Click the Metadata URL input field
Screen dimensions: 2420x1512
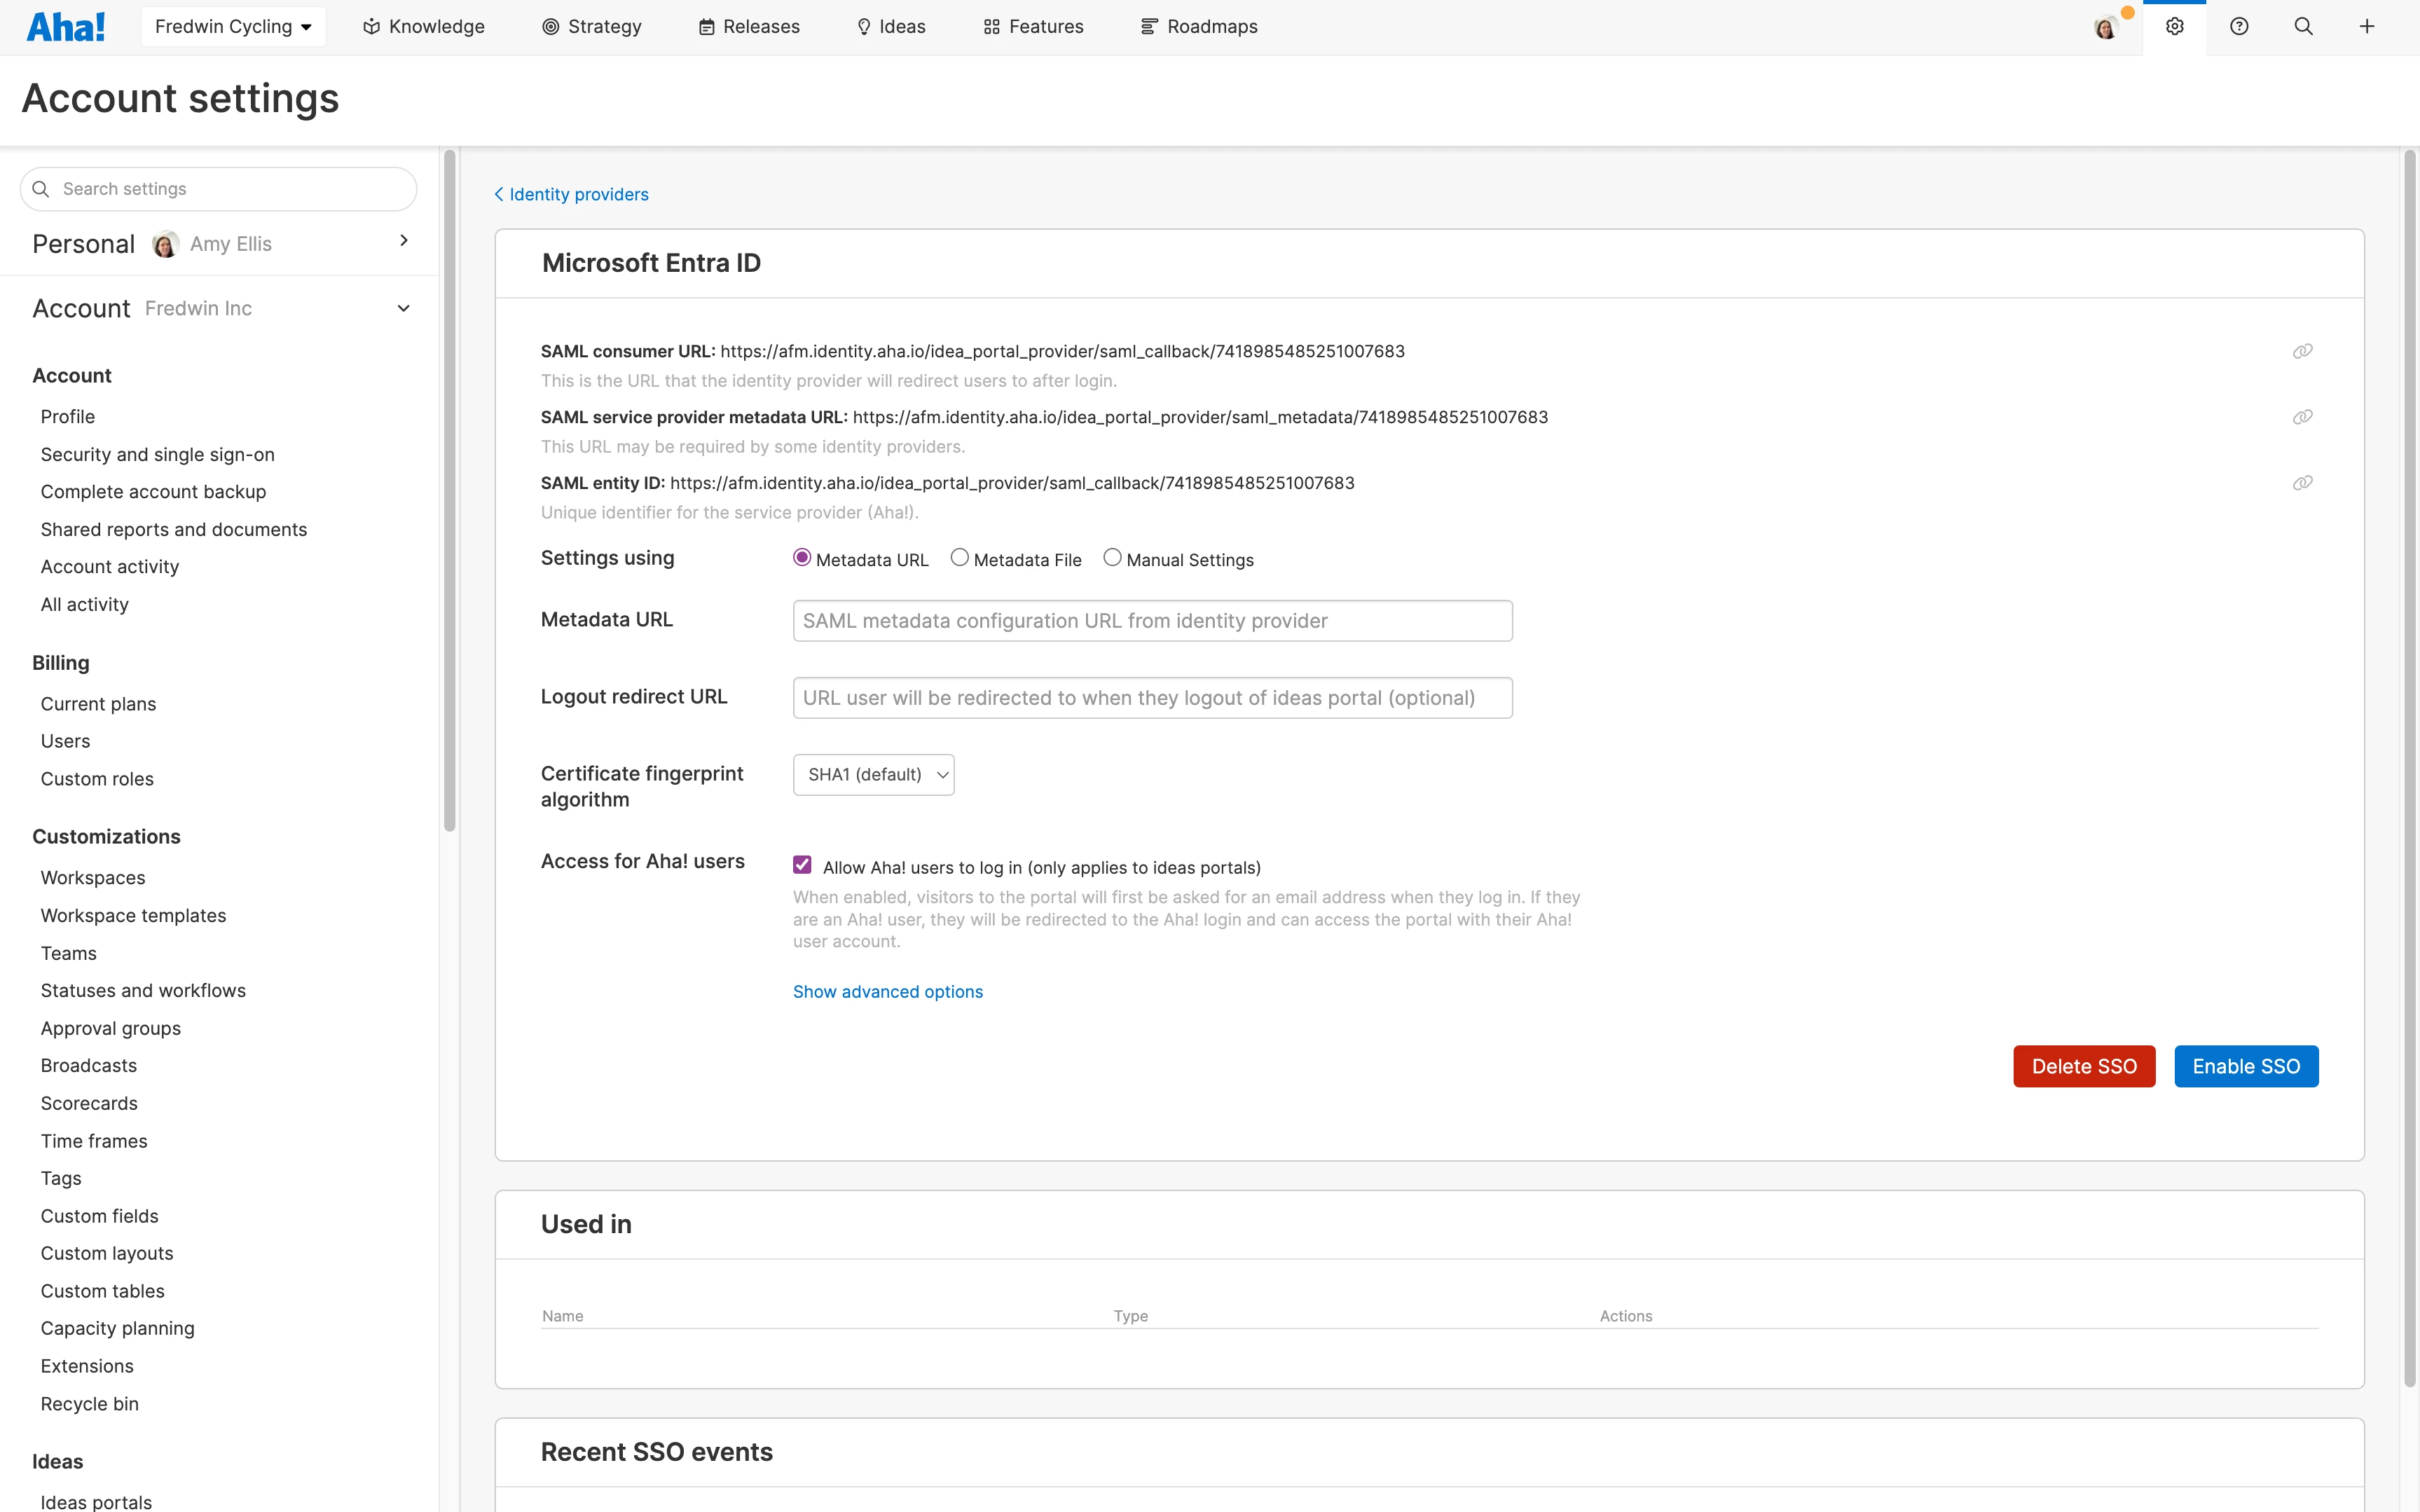point(1152,621)
